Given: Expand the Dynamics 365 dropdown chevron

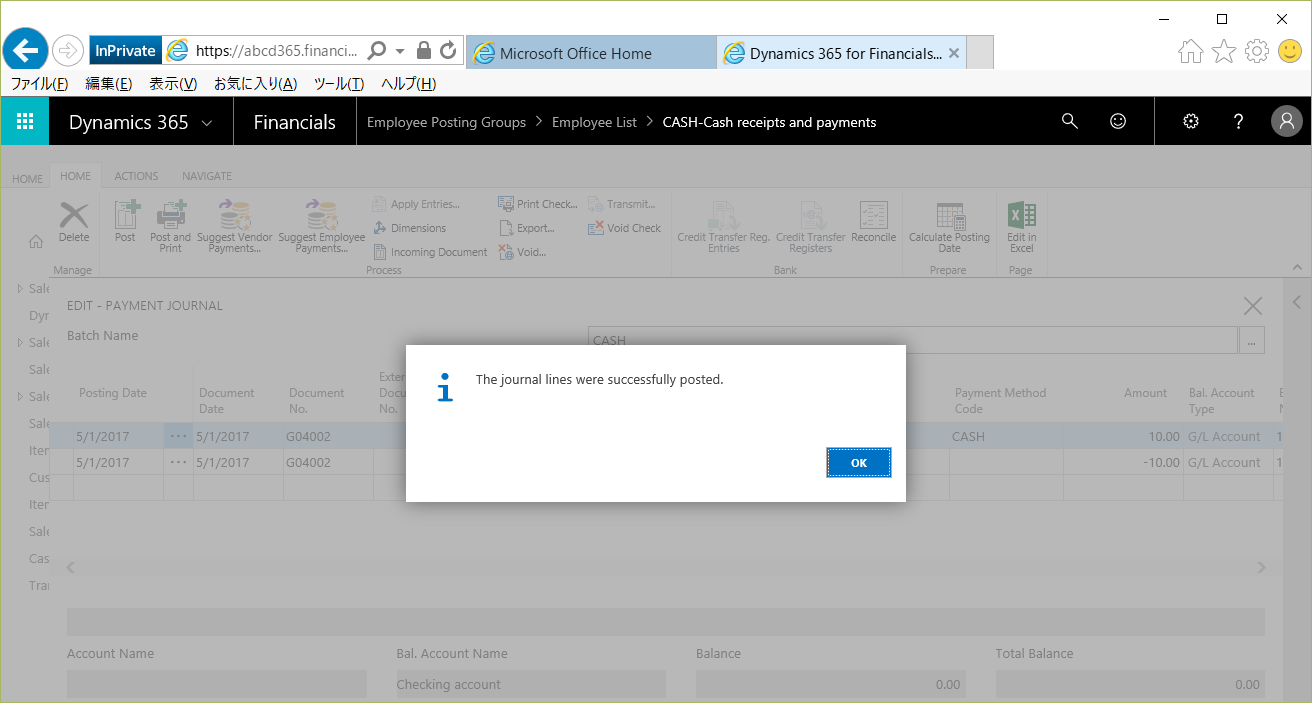Looking at the screenshot, I should tap(207, 123).
